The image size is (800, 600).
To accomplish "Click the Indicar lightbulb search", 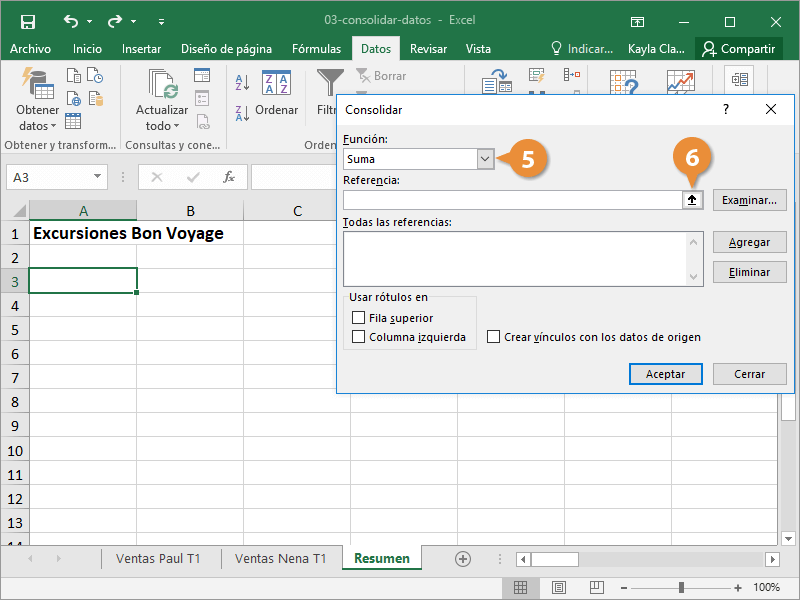I will (x=582, y=48).
